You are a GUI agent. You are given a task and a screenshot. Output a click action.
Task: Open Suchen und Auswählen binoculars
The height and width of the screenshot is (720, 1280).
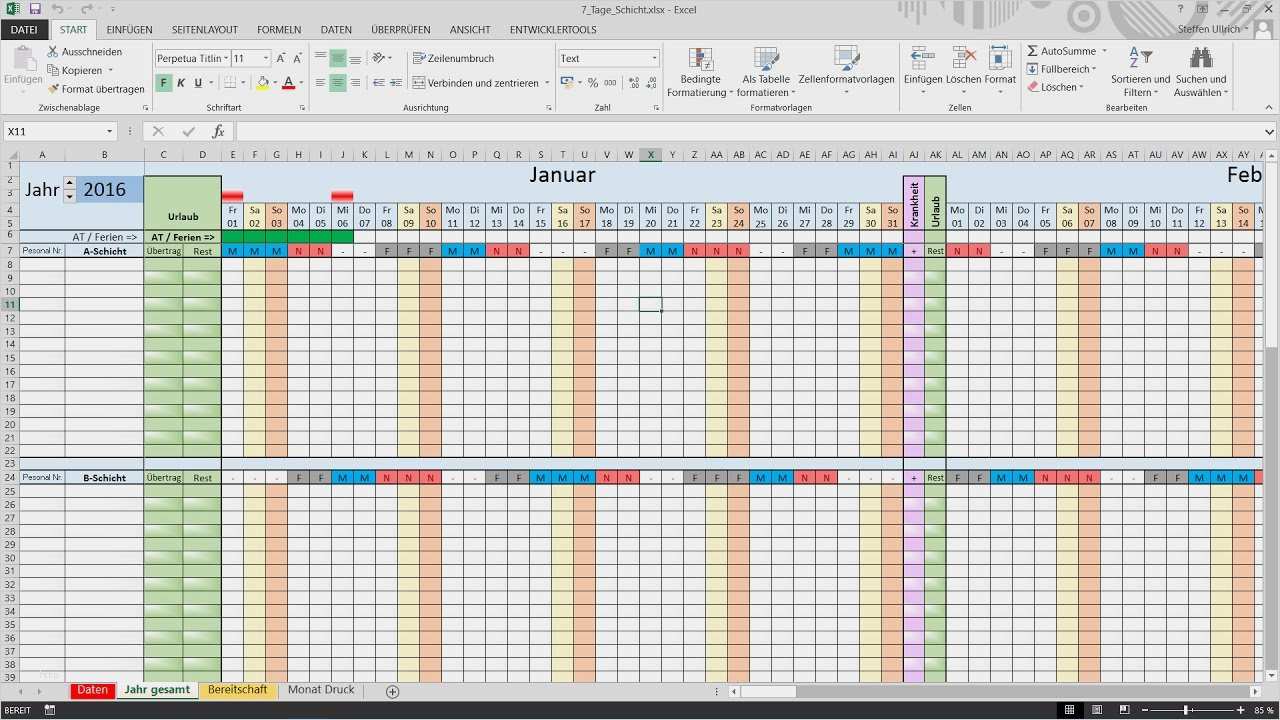point(1201,72)
